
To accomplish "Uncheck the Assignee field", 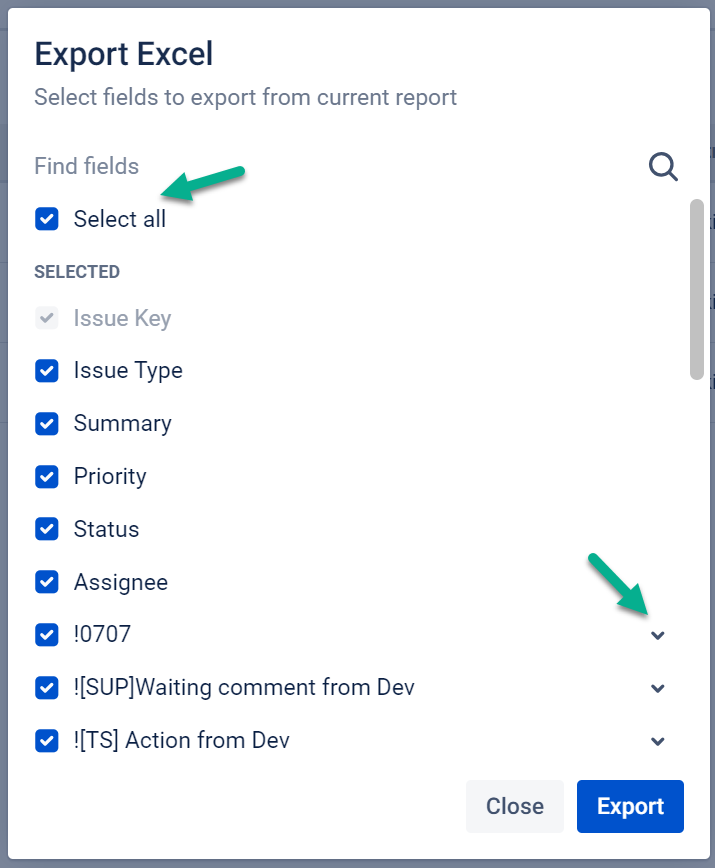I will tap(47, 582).
